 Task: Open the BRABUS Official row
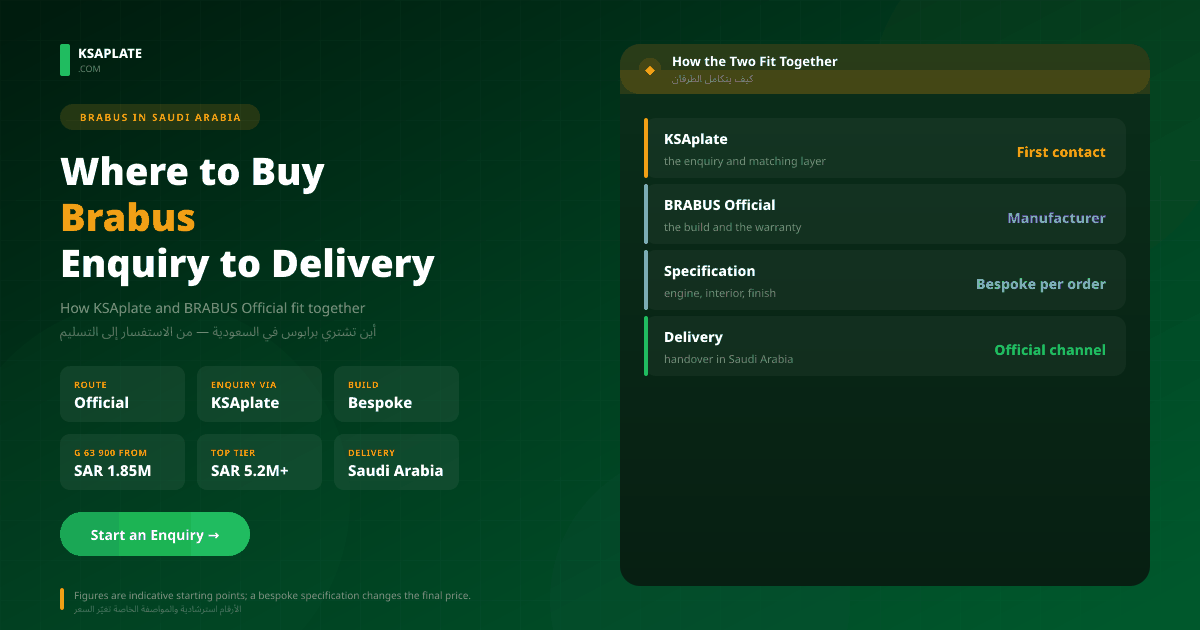coord(885,214)
